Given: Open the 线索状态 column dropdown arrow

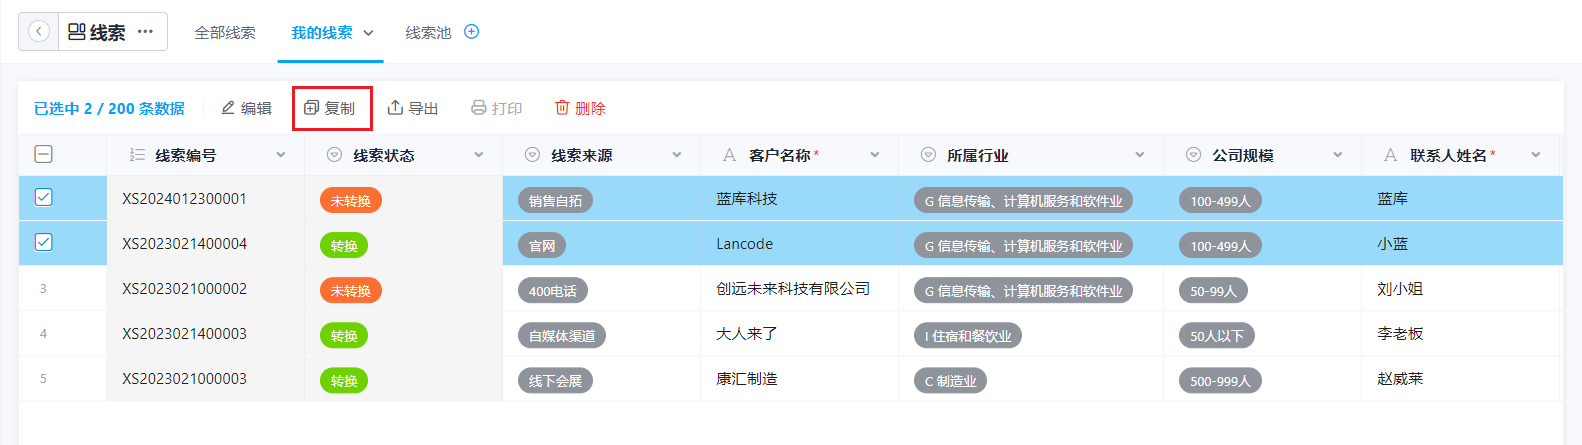Looking at the screenshot, I should 479,155.
